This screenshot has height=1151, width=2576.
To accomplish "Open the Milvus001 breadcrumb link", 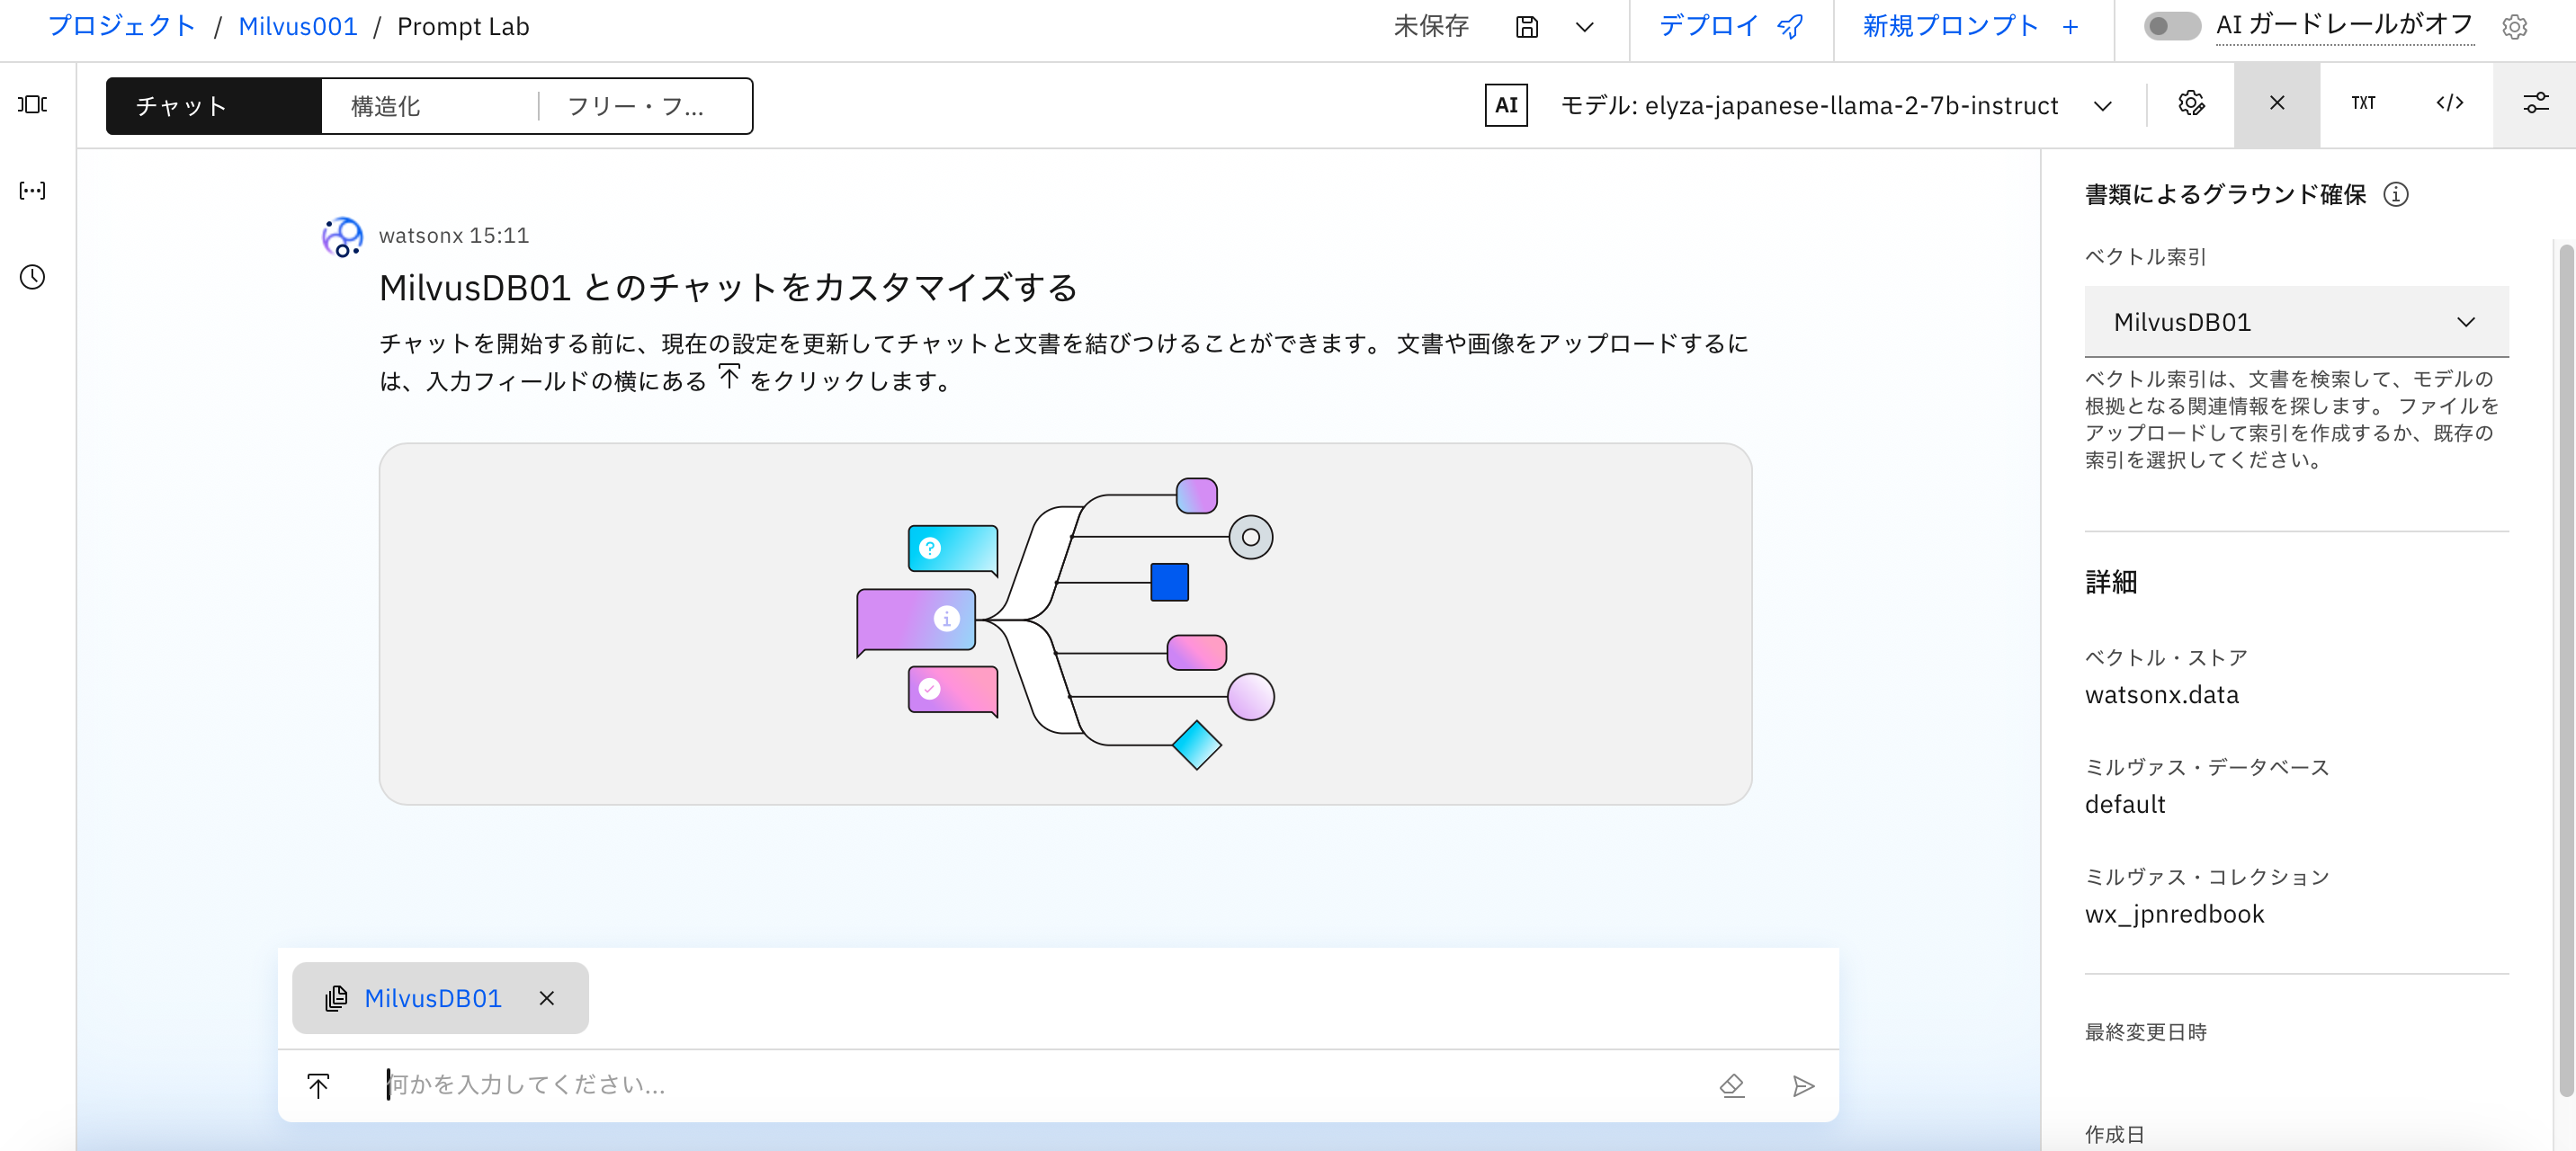I will tap(296, 26).
